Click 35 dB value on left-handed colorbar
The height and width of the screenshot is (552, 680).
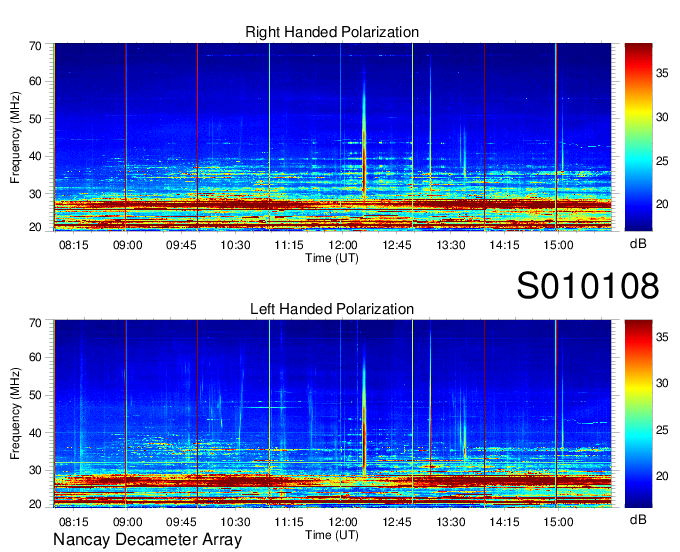tap(662, 336)
